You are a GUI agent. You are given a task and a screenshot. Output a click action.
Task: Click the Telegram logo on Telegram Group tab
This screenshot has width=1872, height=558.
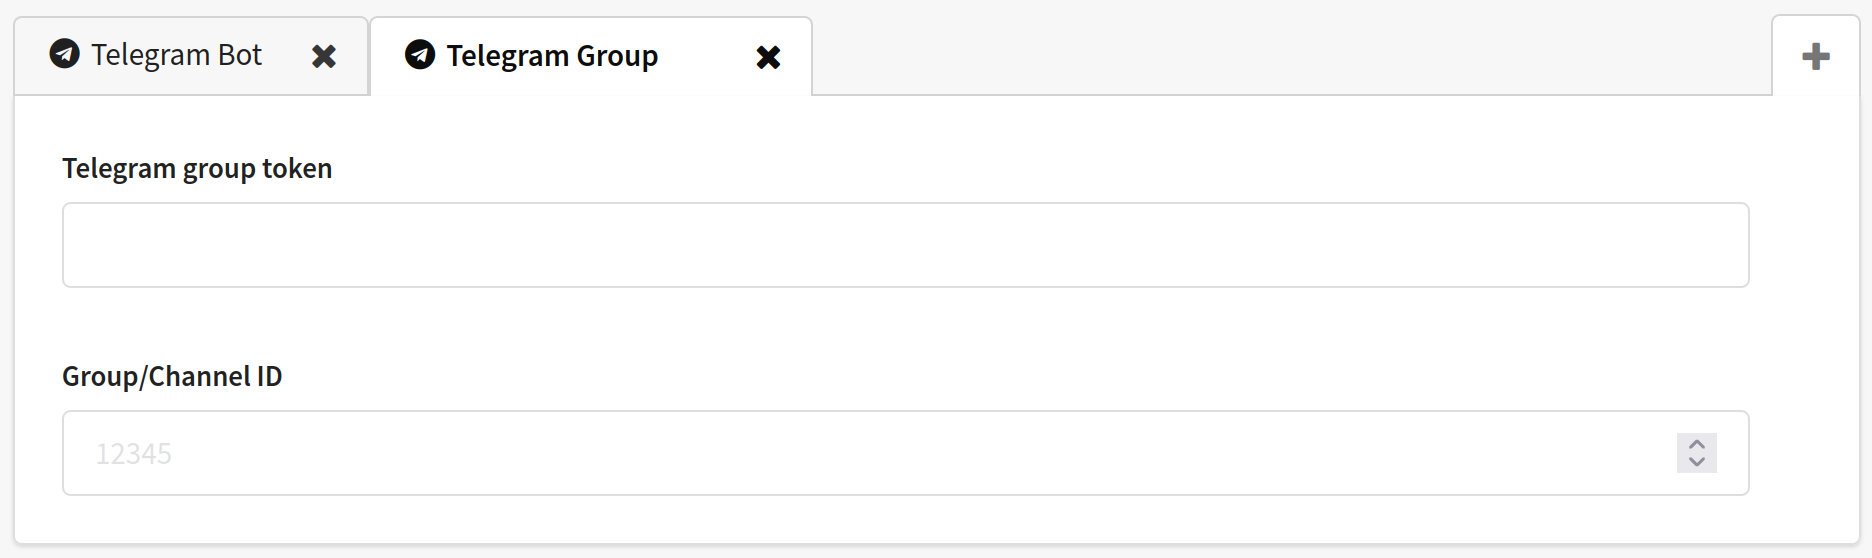point(420,54)
